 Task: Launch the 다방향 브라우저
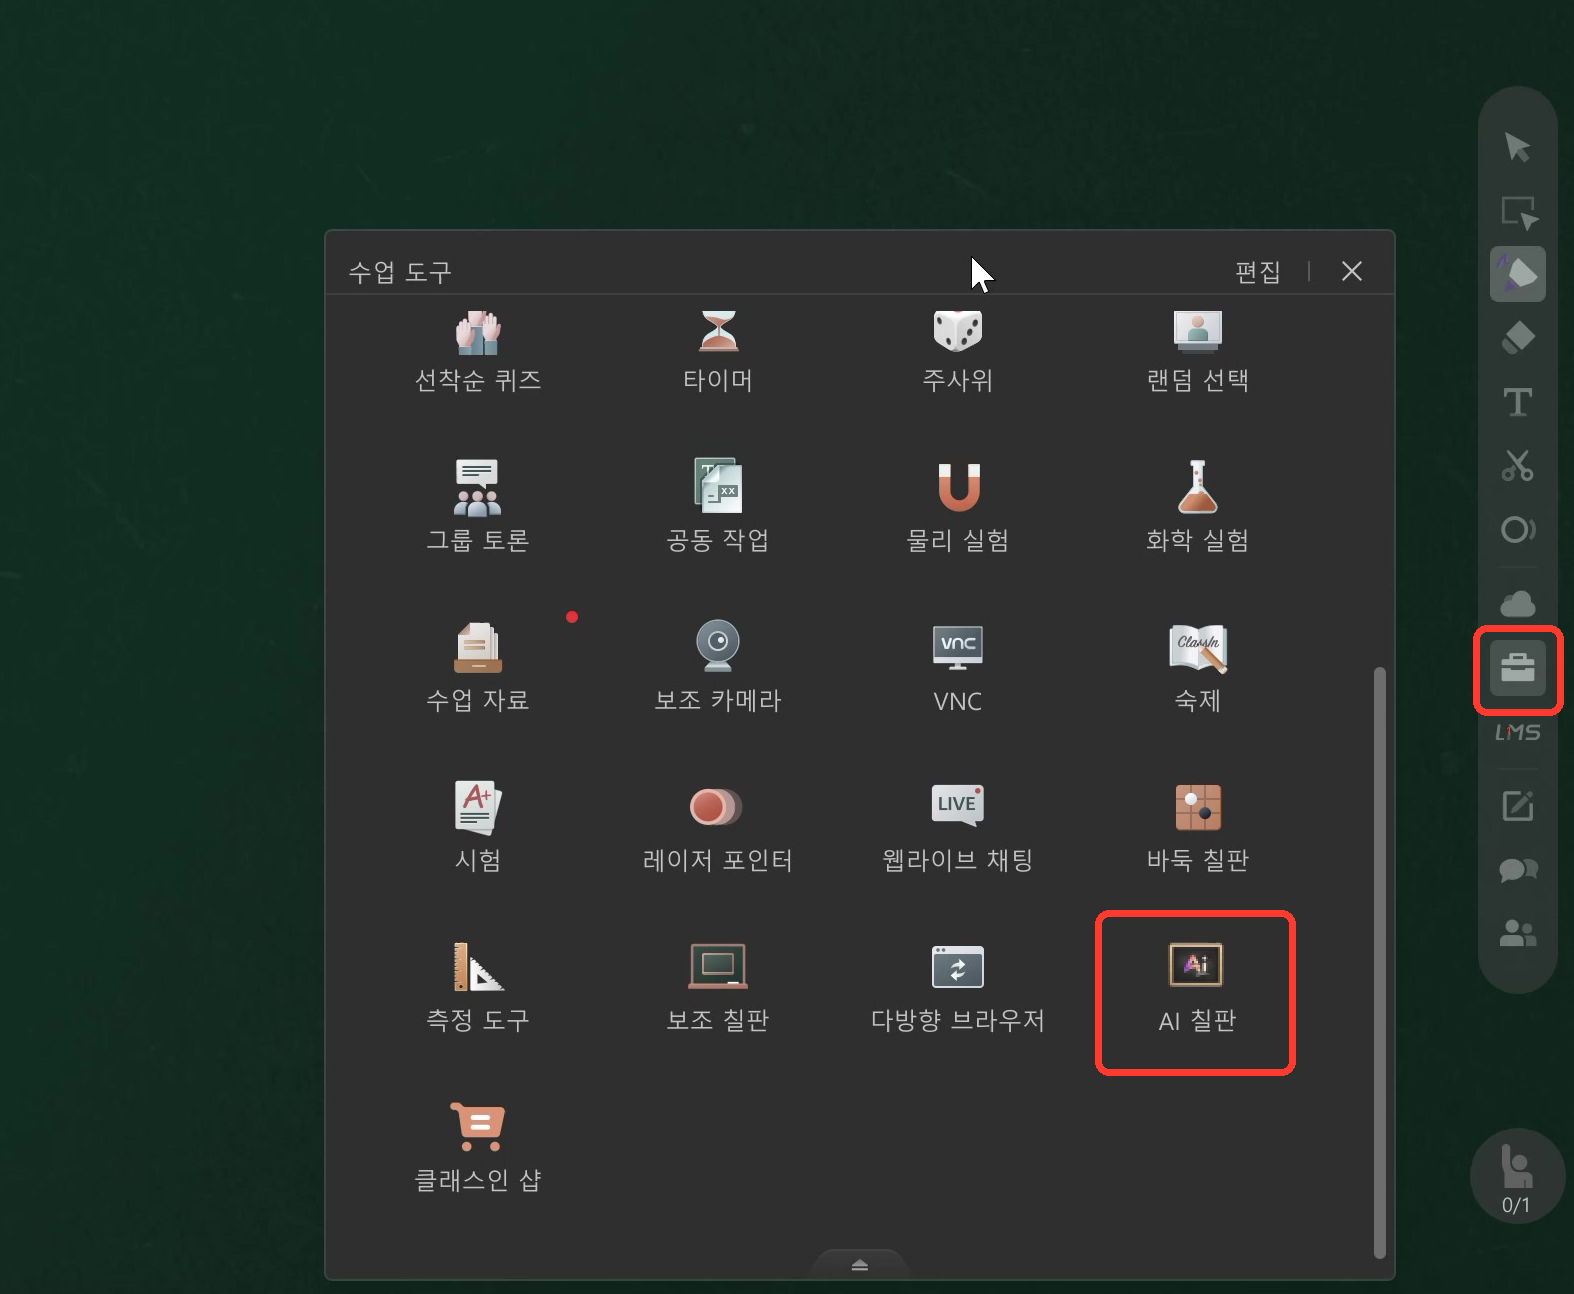tap(958, 987)
